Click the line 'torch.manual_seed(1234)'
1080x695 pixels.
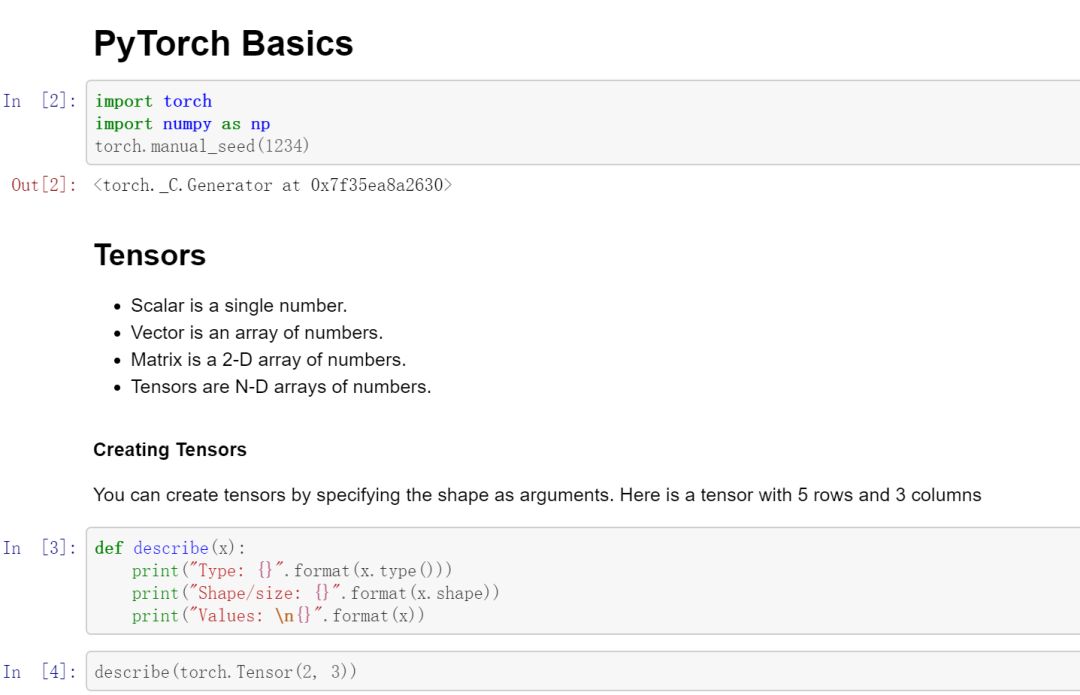click(202, 146)
